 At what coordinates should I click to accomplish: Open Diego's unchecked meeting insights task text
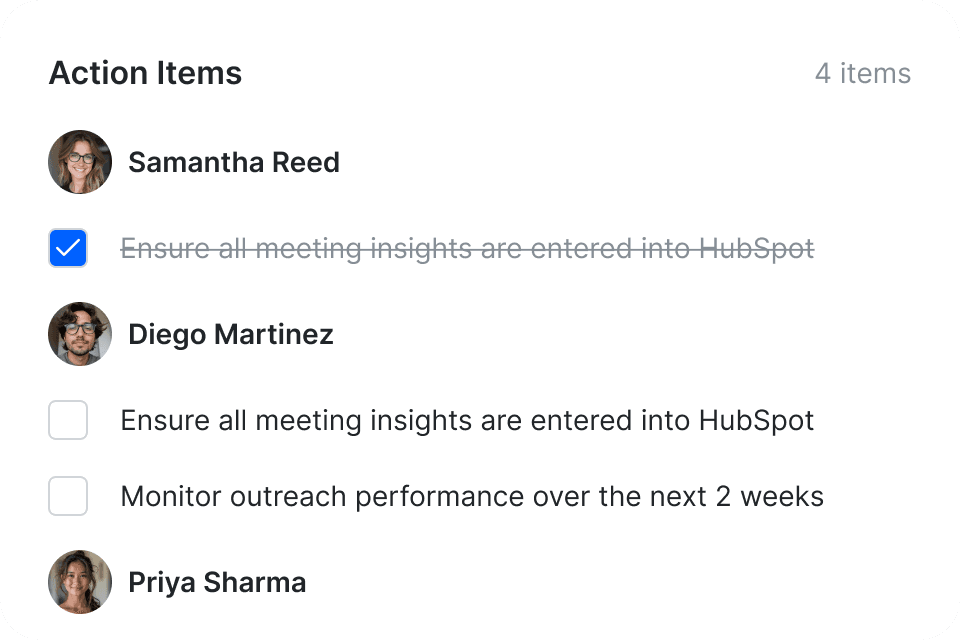[x=467, y=421]
